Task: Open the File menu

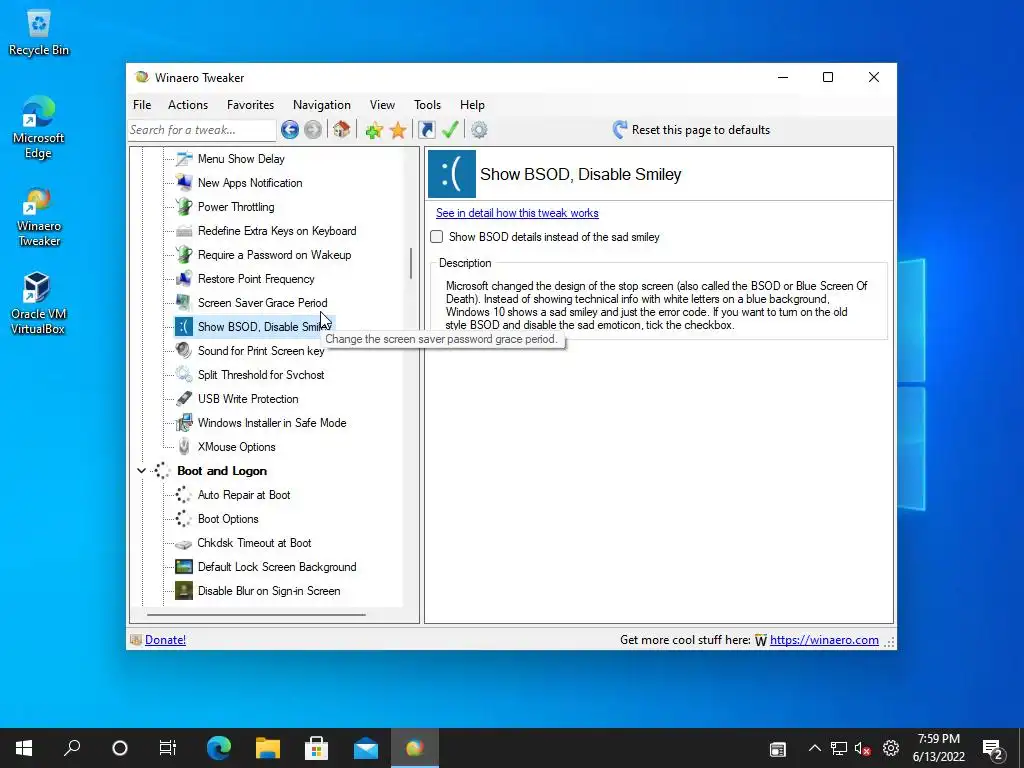Action: click(142, 105)
